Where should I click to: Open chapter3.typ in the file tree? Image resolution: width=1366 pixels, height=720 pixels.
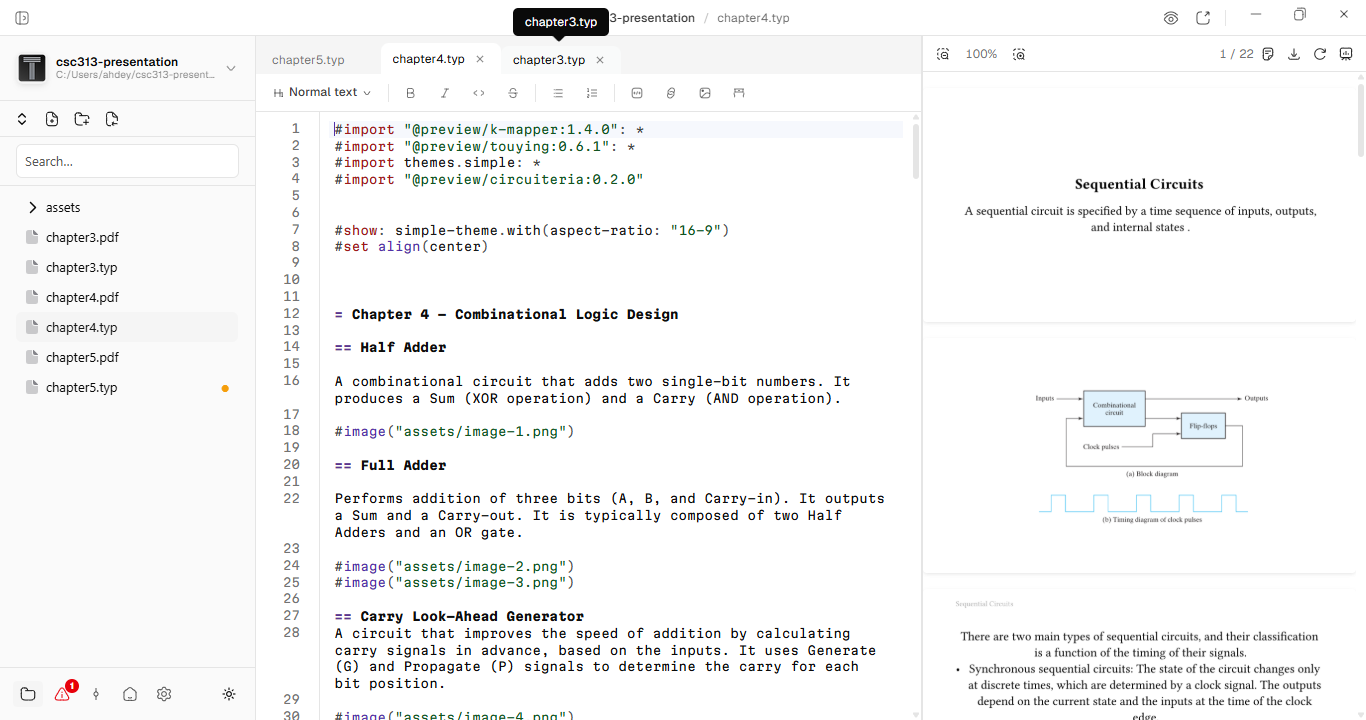(127, 267)
